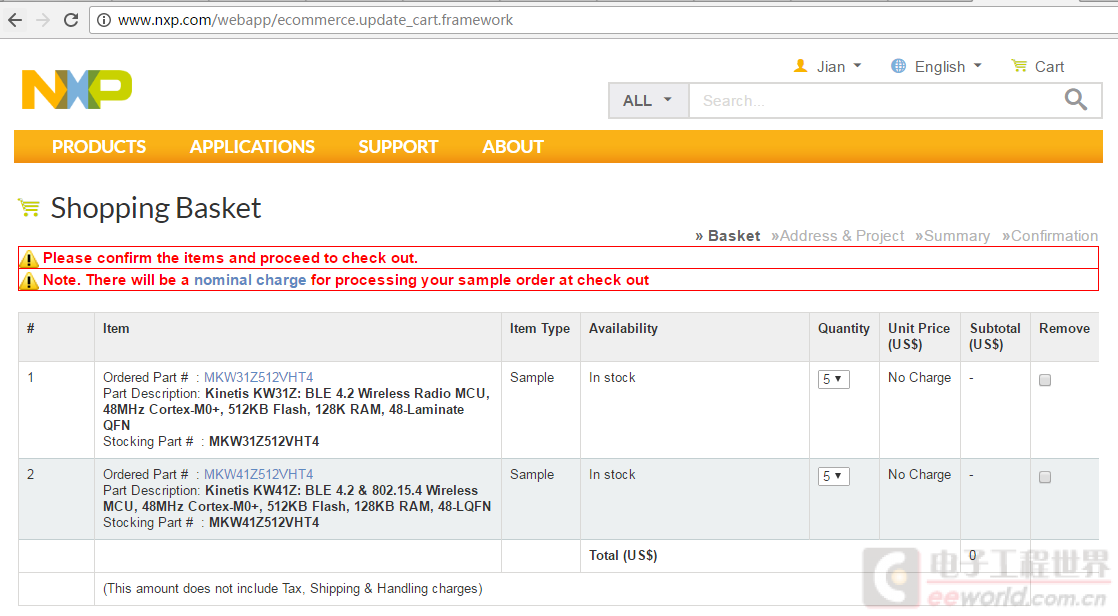Click the 'Total (US$)' label
Image resolution: width=1118 pixels, height=616 pixels.
[623, 555]
